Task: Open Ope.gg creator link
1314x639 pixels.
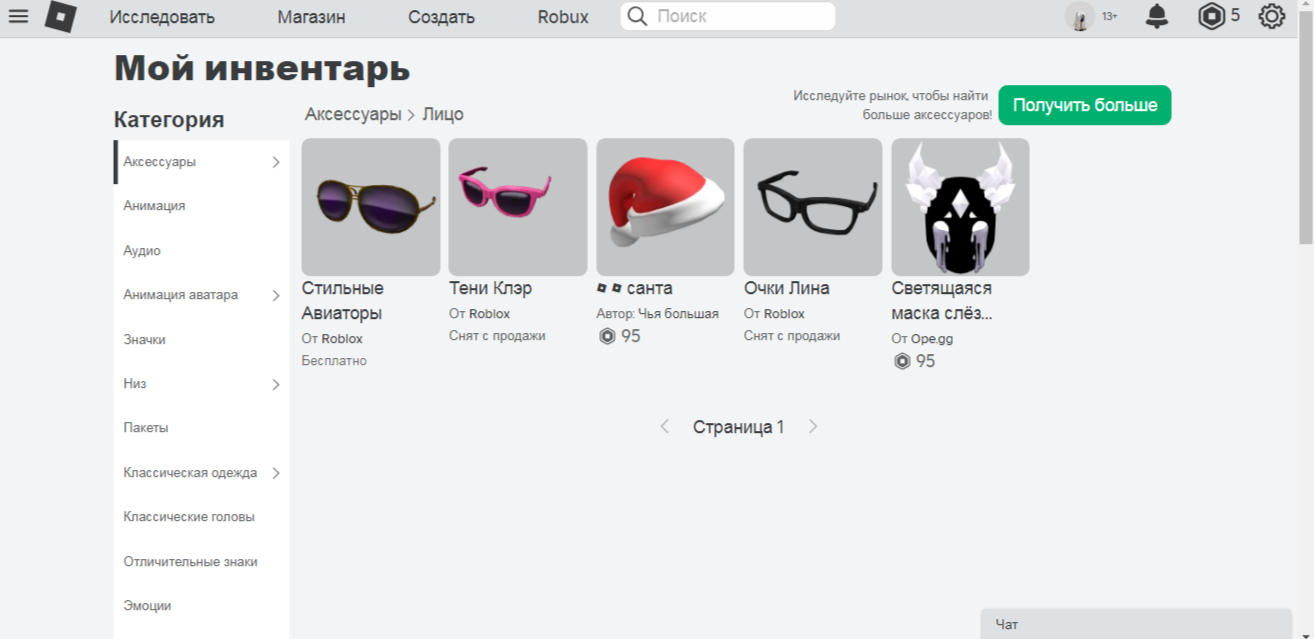Action: click(932, 339)
